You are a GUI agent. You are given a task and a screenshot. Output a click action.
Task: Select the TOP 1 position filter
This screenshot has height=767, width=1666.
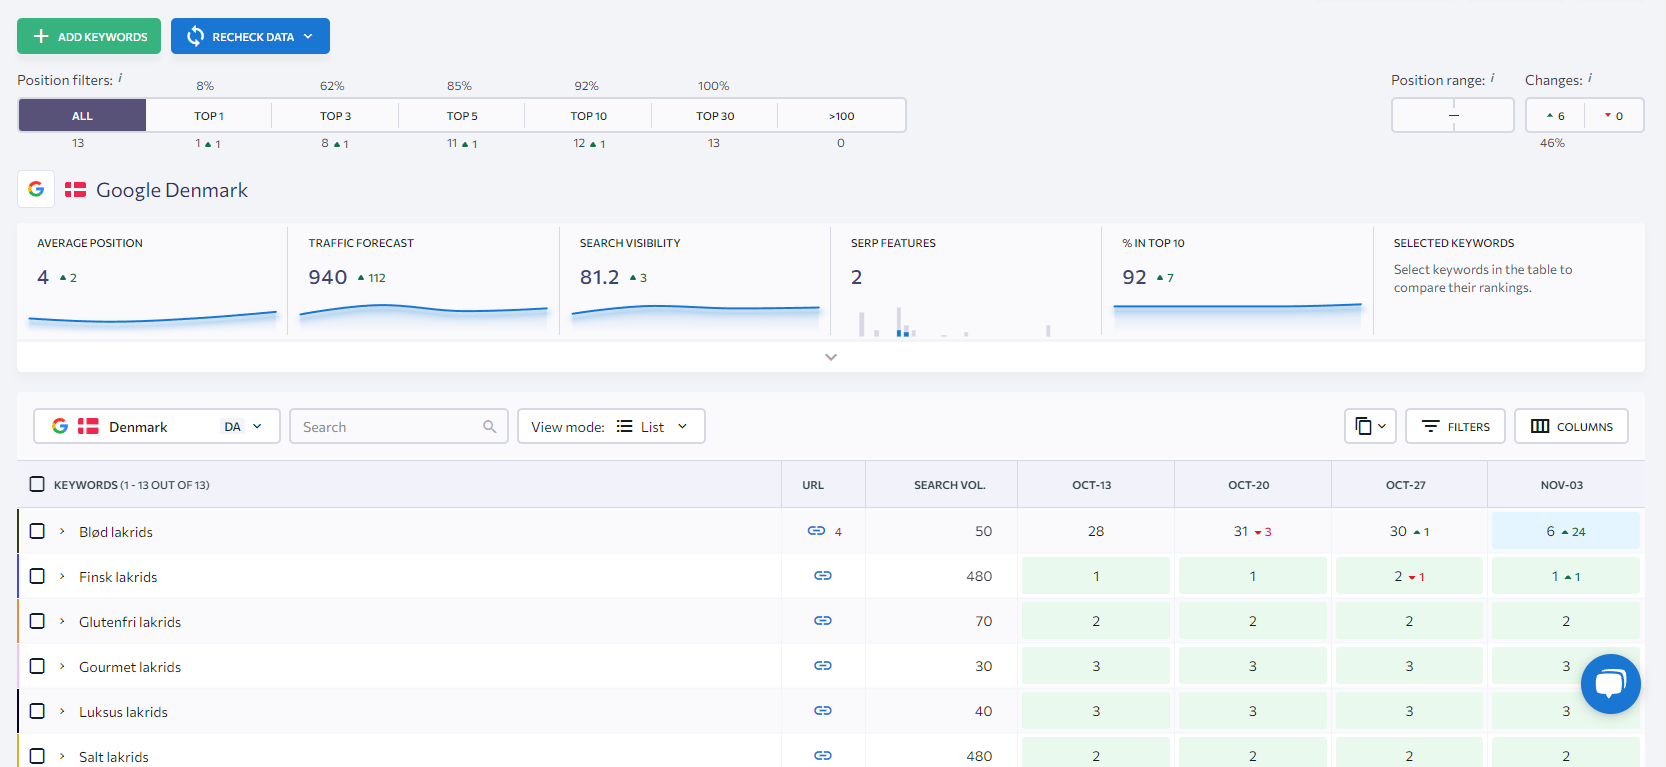tap(209, 116)
